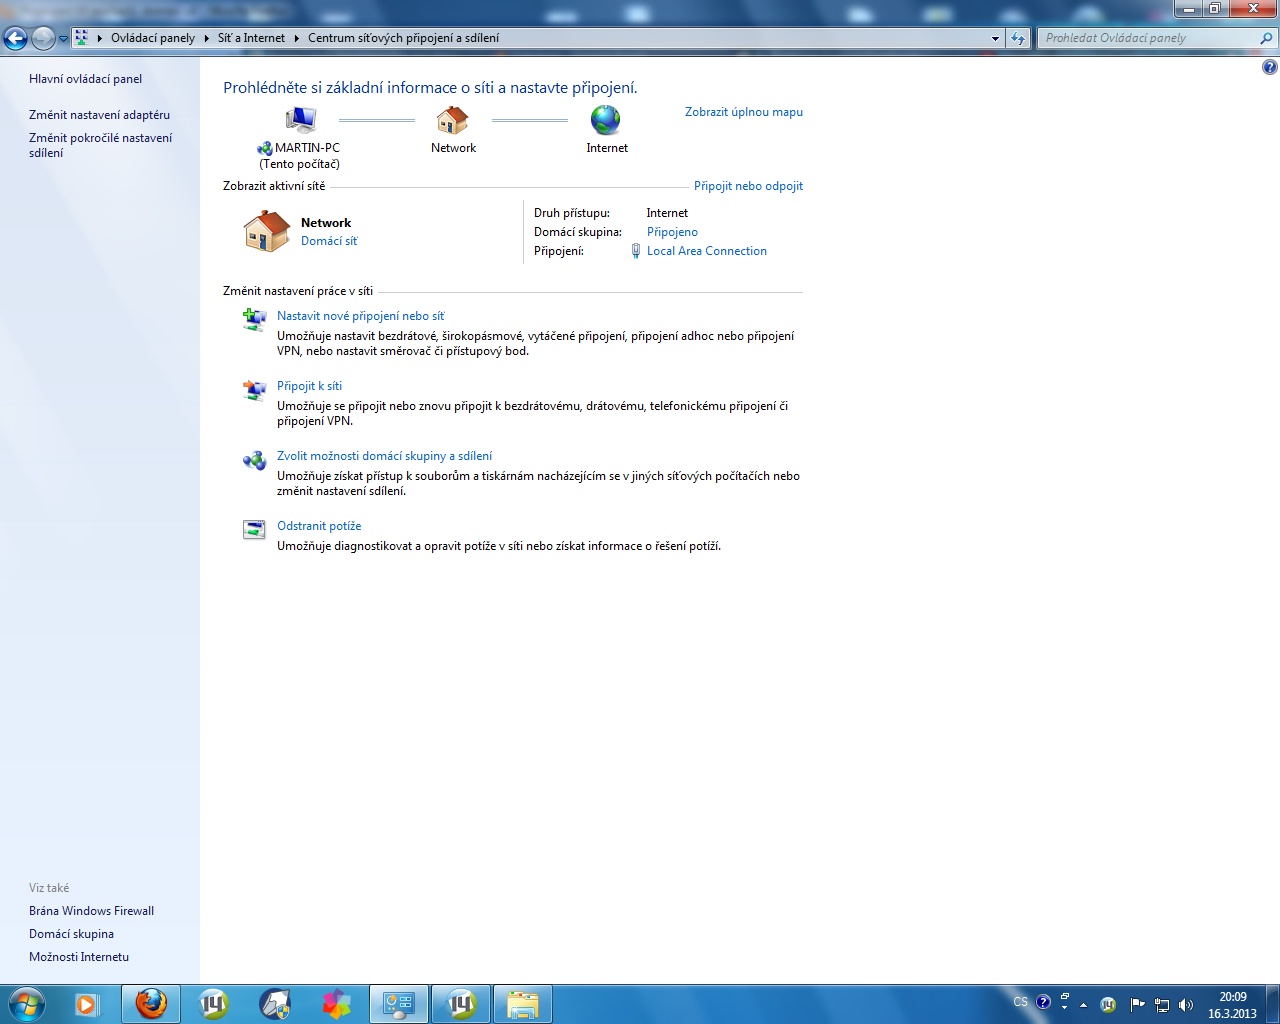
Task: Open homegroup status Připojeno link
Action: pos(672,232)
